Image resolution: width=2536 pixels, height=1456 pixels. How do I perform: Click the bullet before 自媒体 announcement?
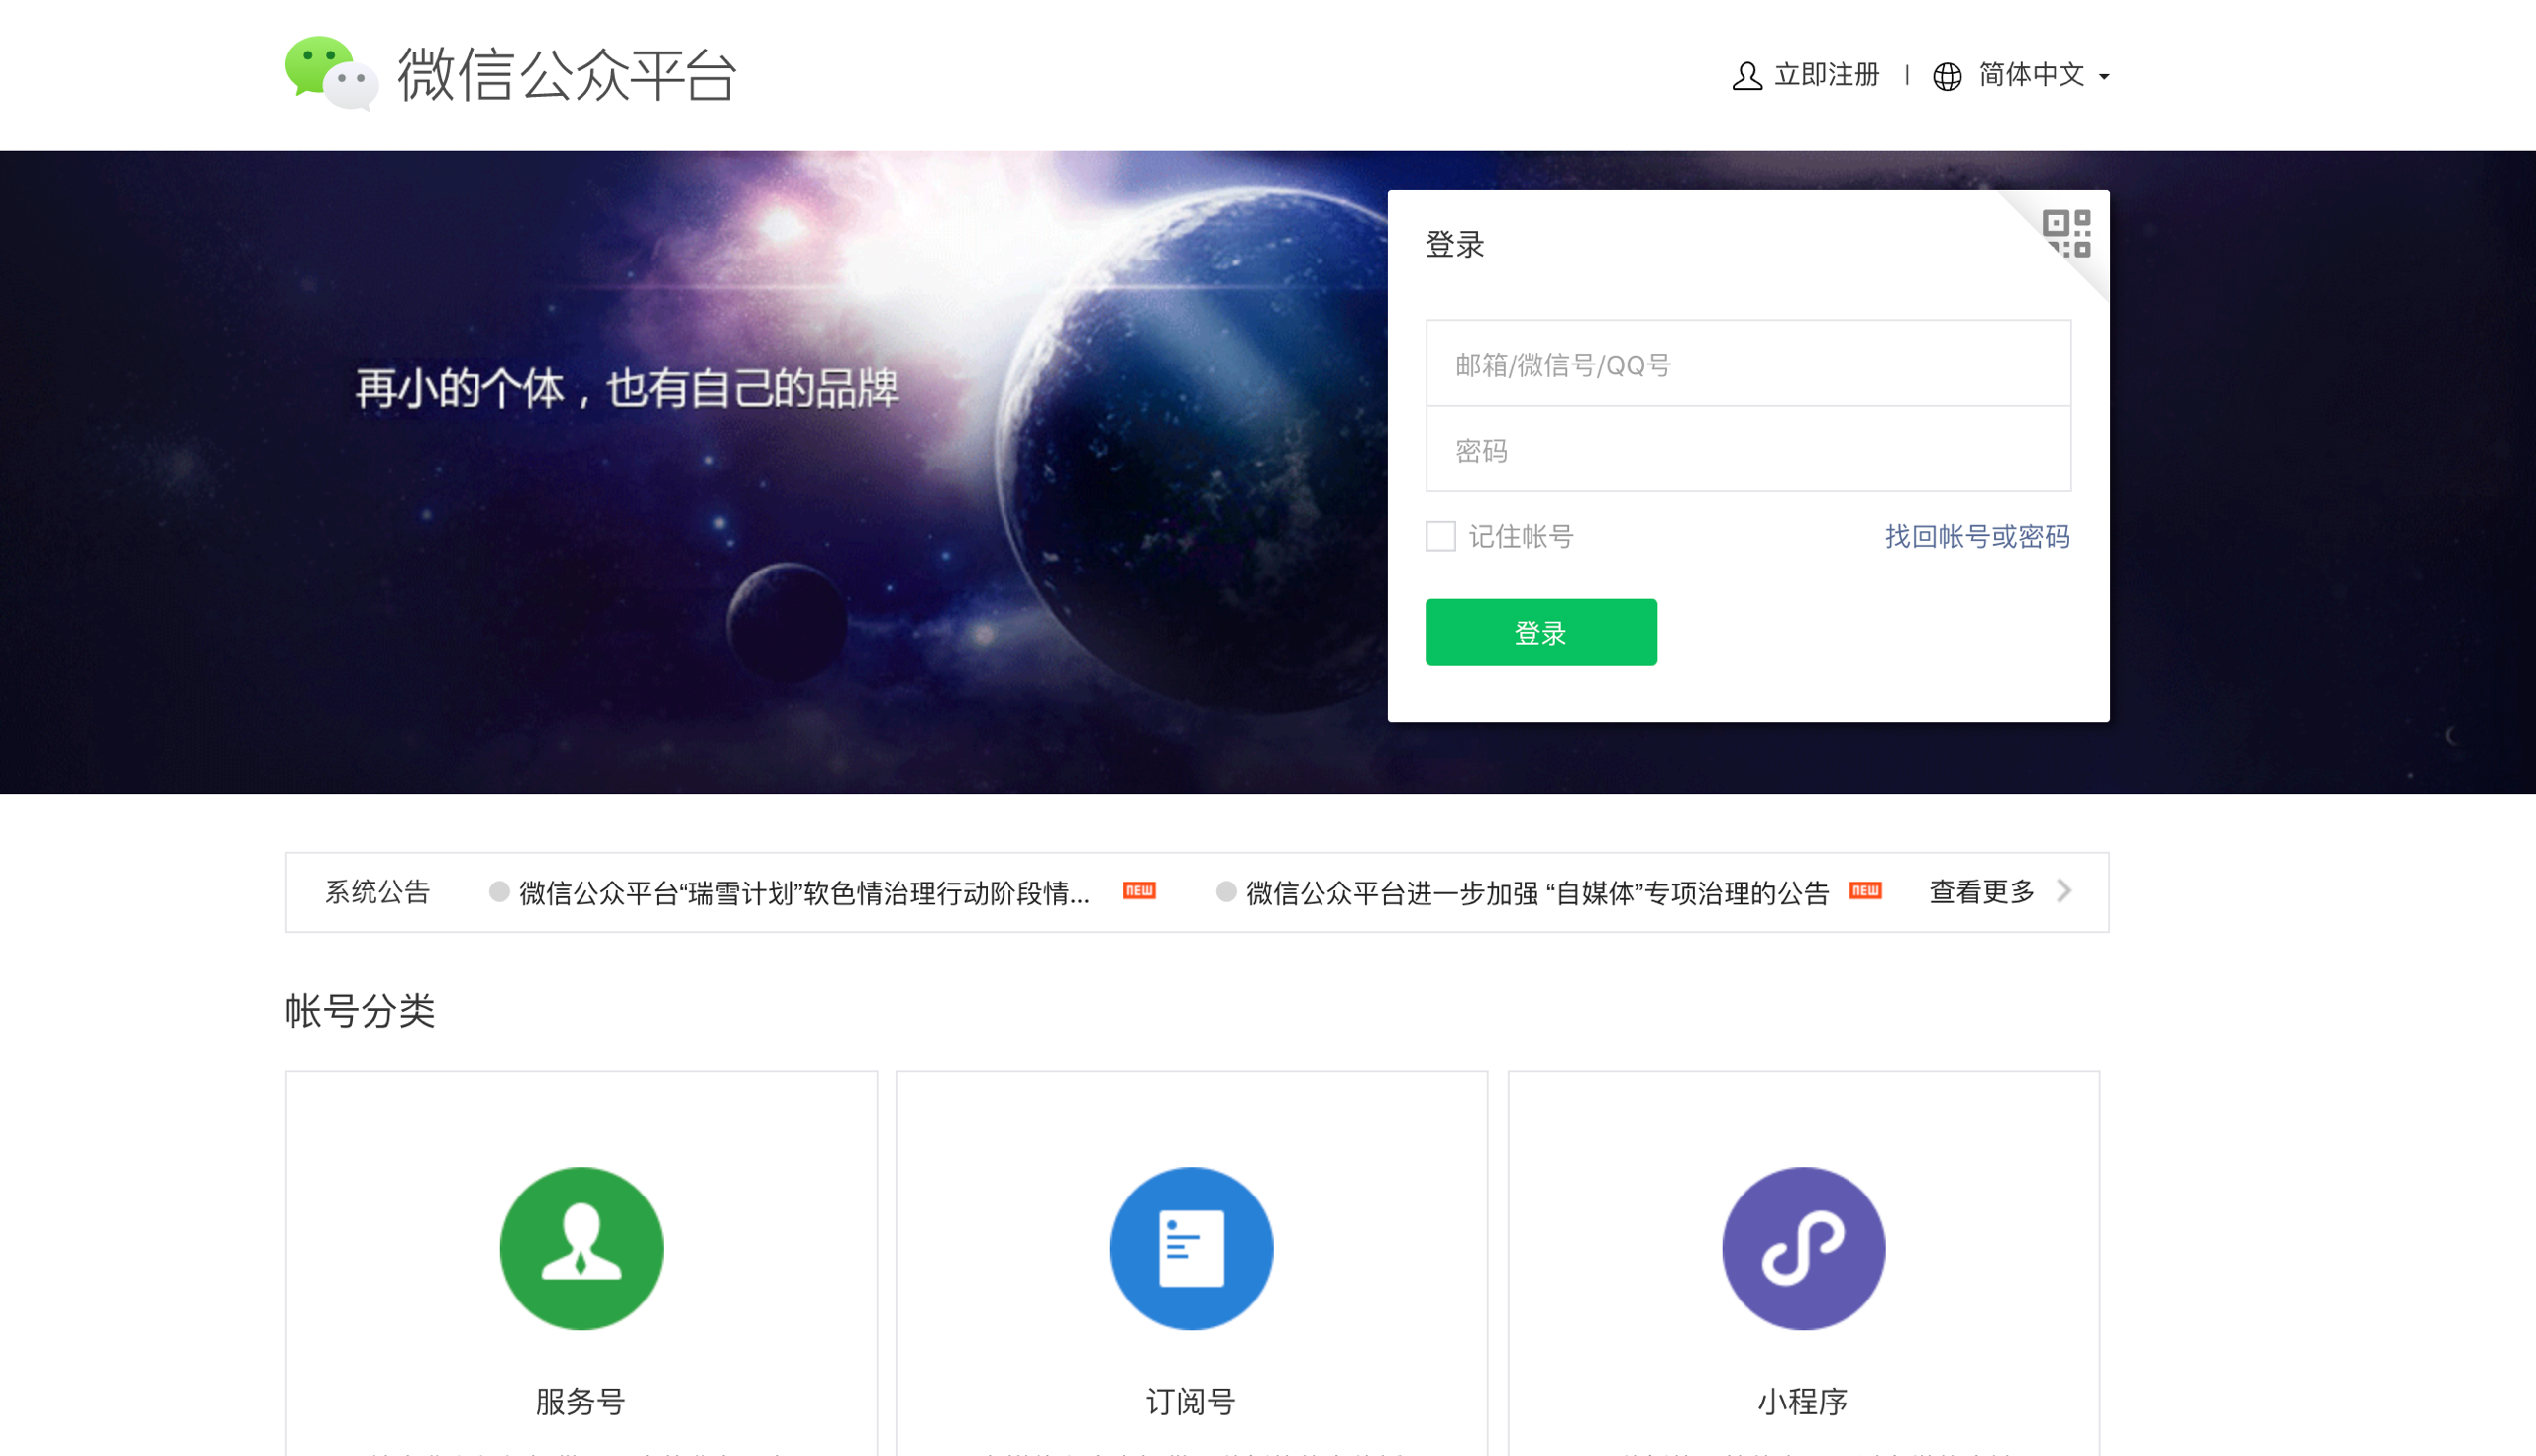tap(1226, 891)
